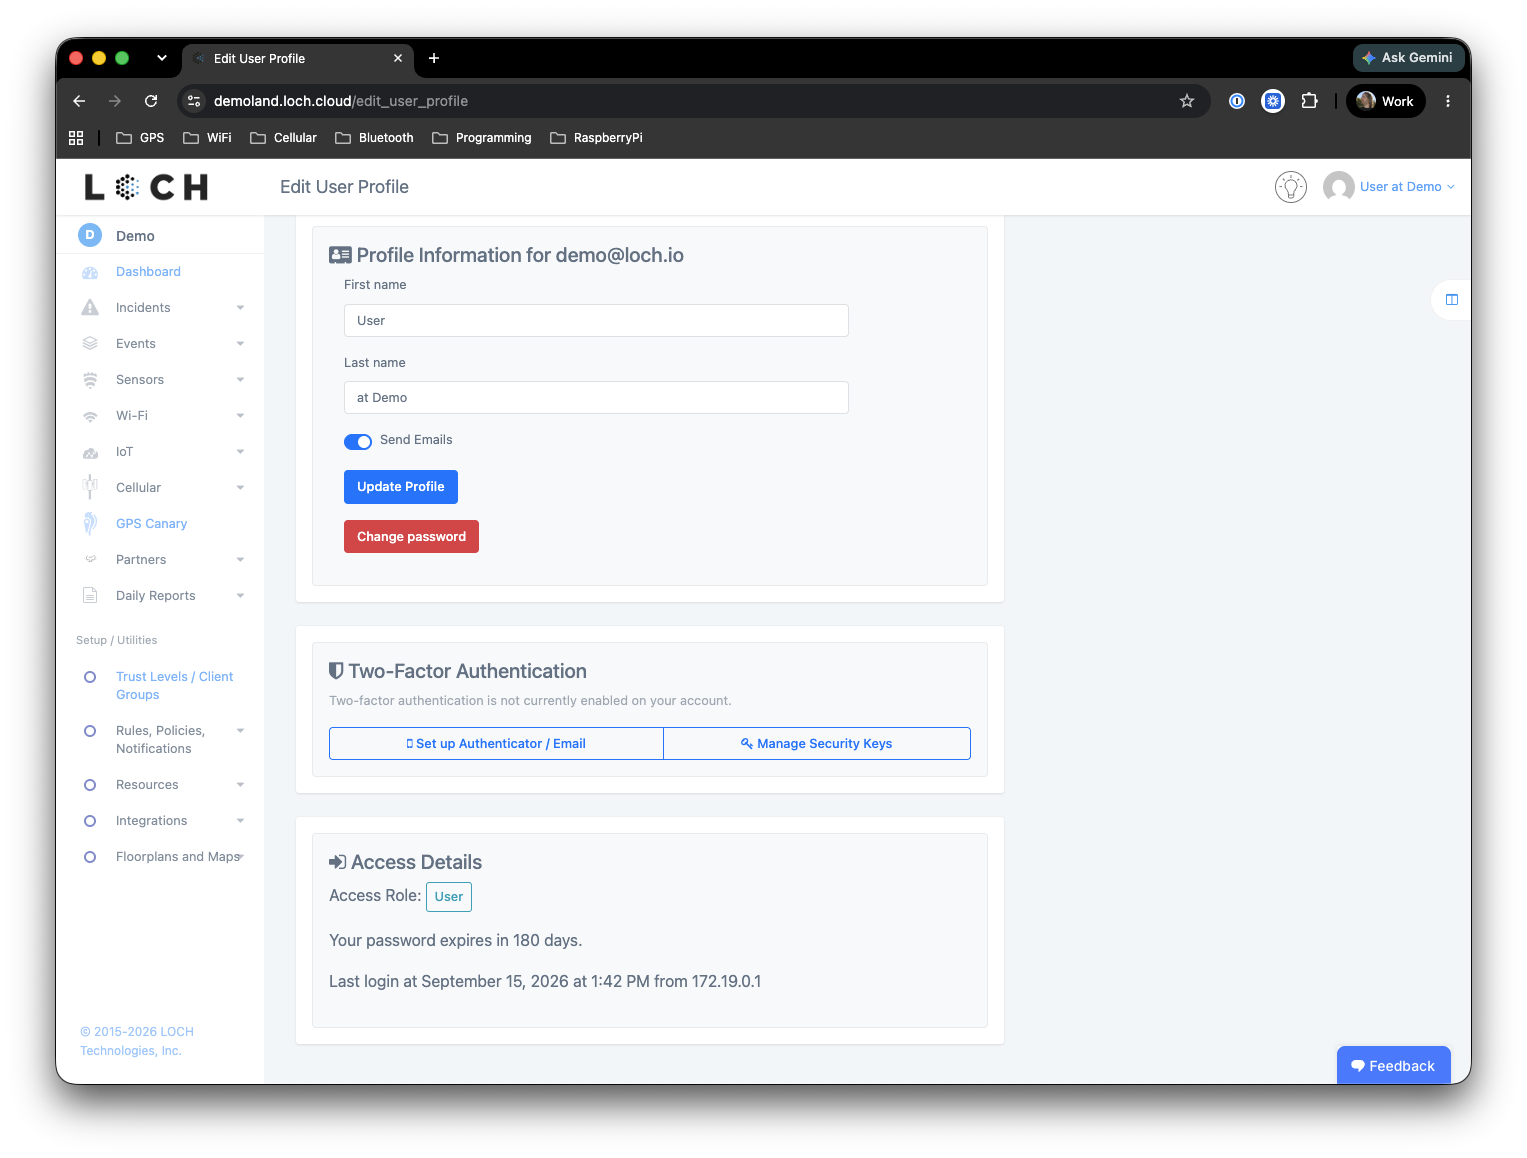Expand the Daily Reports menu

tap(240, 596)
